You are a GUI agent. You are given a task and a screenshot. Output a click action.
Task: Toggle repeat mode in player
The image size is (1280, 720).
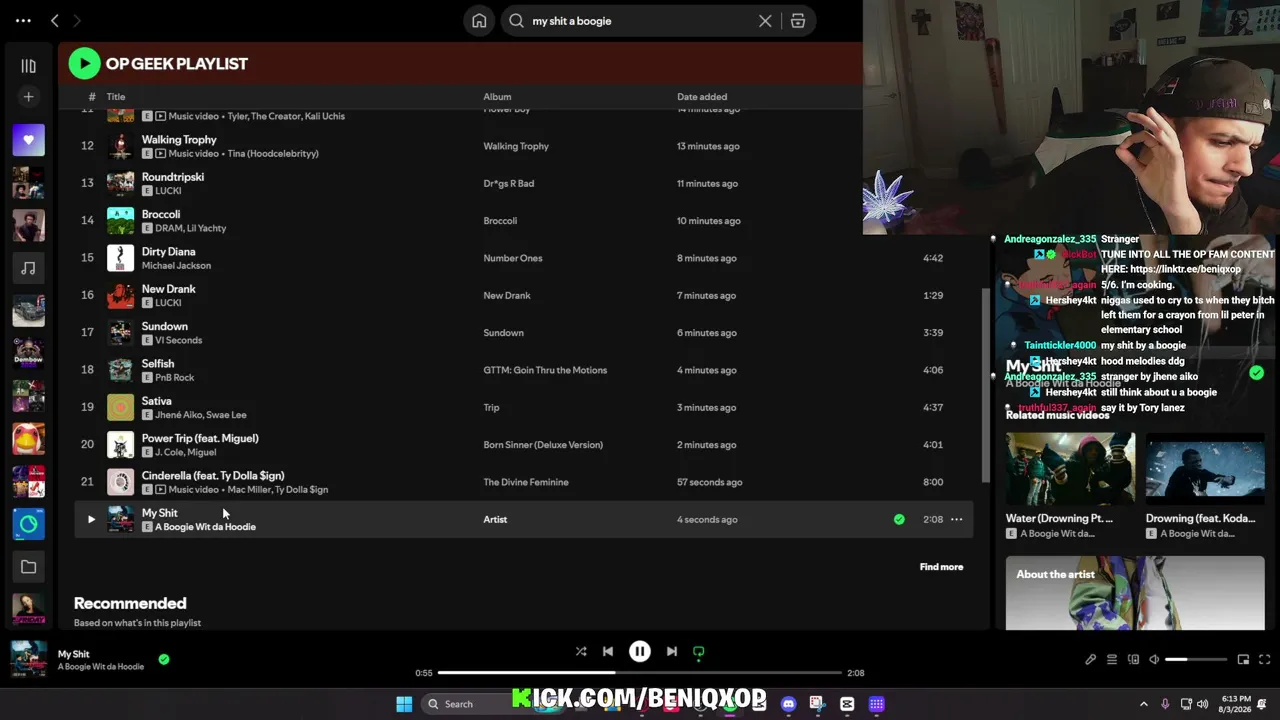699,652
